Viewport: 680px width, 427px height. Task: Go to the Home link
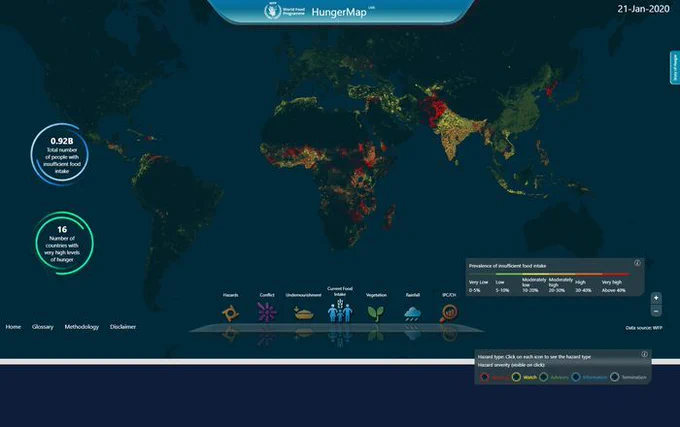pyautogui.click(x=13, y=327)
